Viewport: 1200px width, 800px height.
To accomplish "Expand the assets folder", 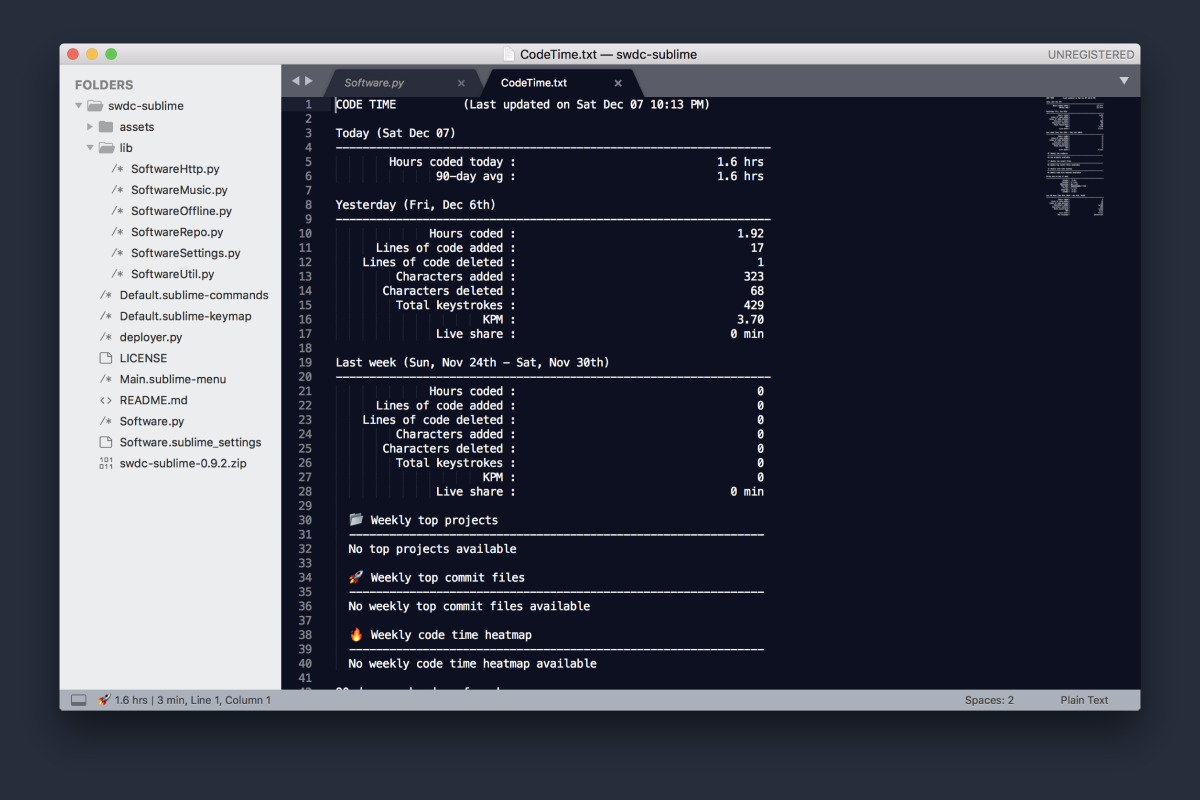I will [90, 126].
